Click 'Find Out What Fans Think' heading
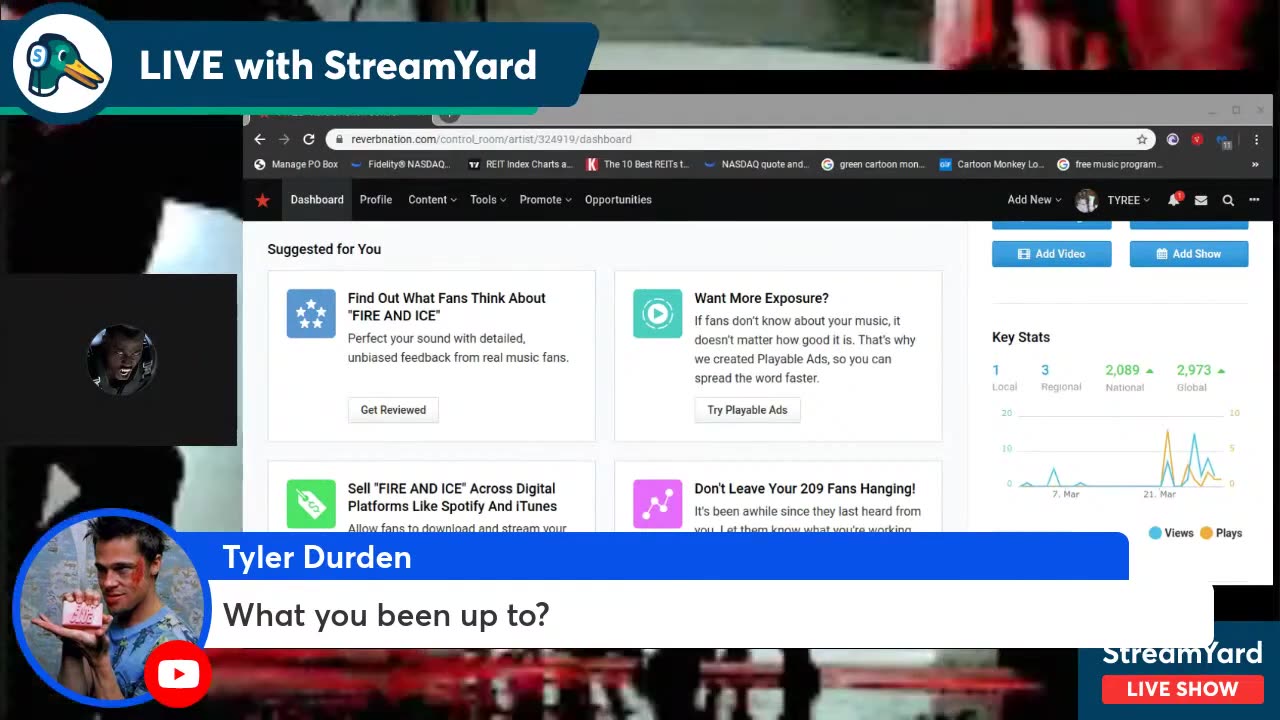 click(x=447, y=307)
